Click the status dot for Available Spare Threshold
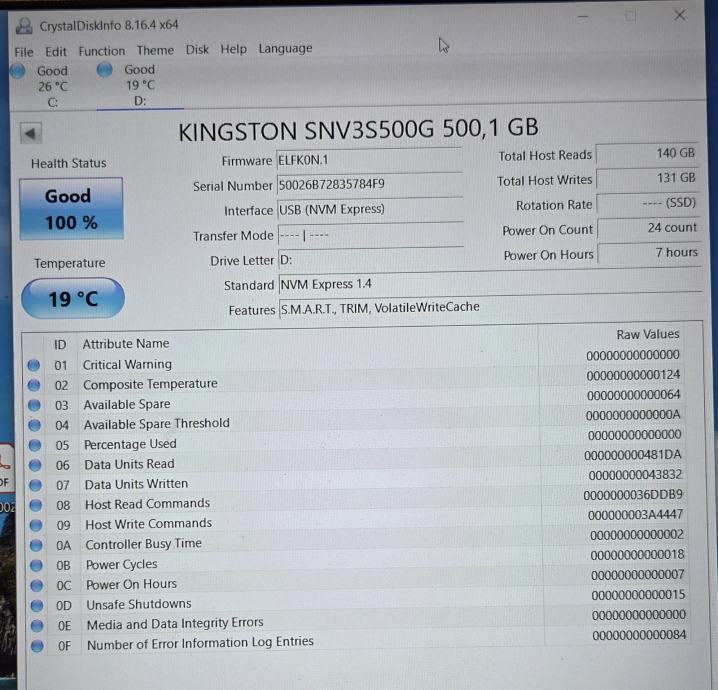 click(x=34, y=425)
